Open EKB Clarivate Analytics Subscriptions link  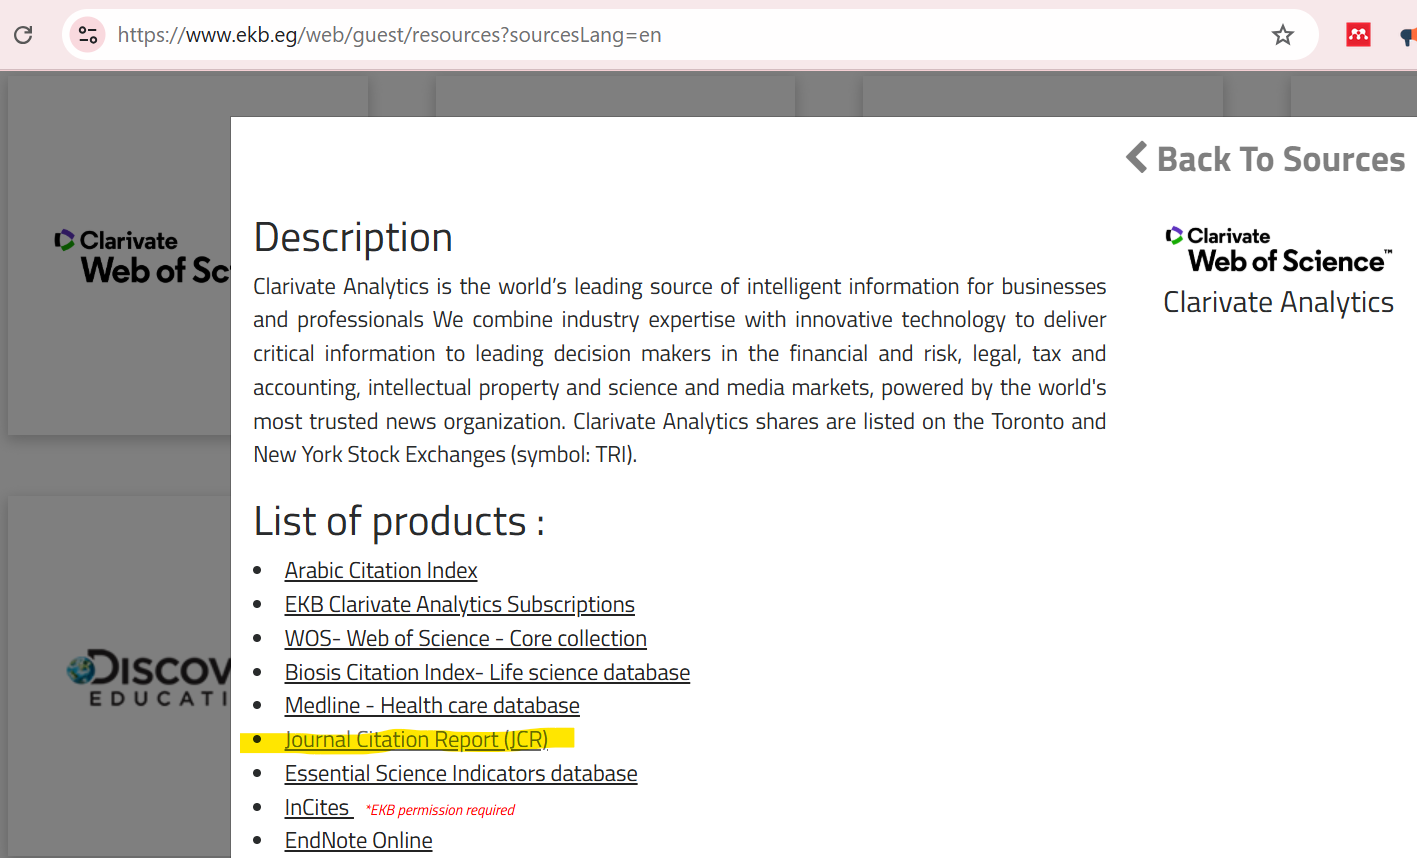(x=459, y=605)
